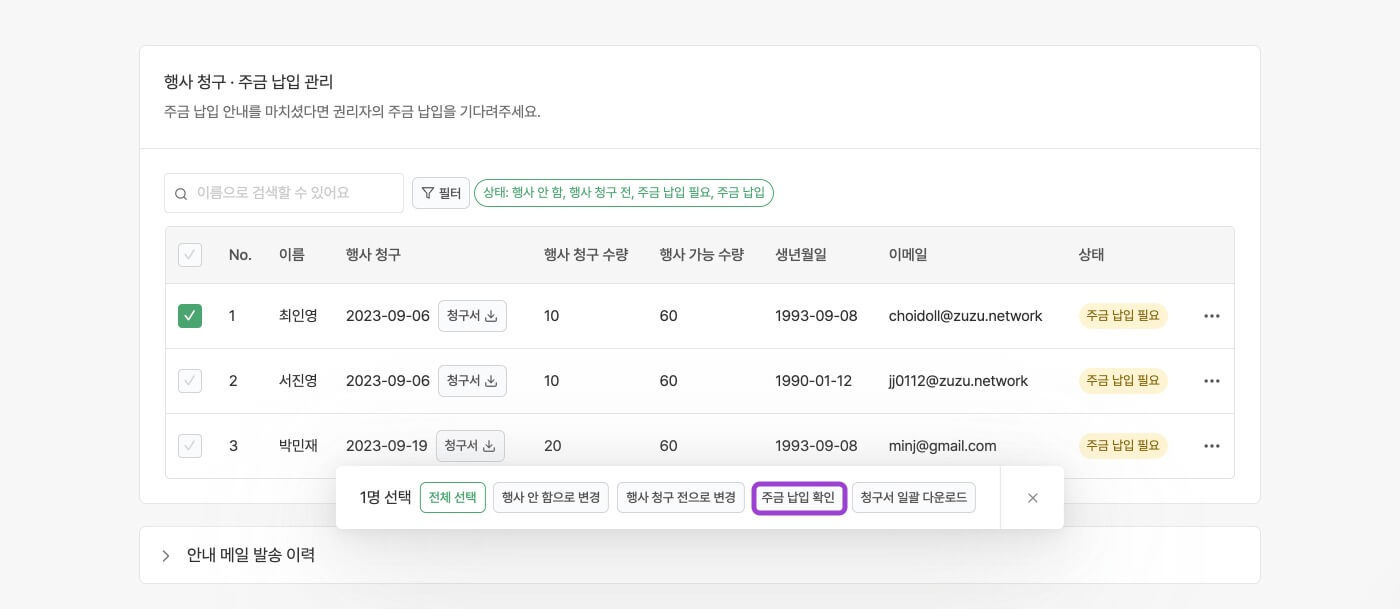Click 행사 청구 전으로 변경
The height and width of the screenshot is (609, 1400).
click(680, 498)
